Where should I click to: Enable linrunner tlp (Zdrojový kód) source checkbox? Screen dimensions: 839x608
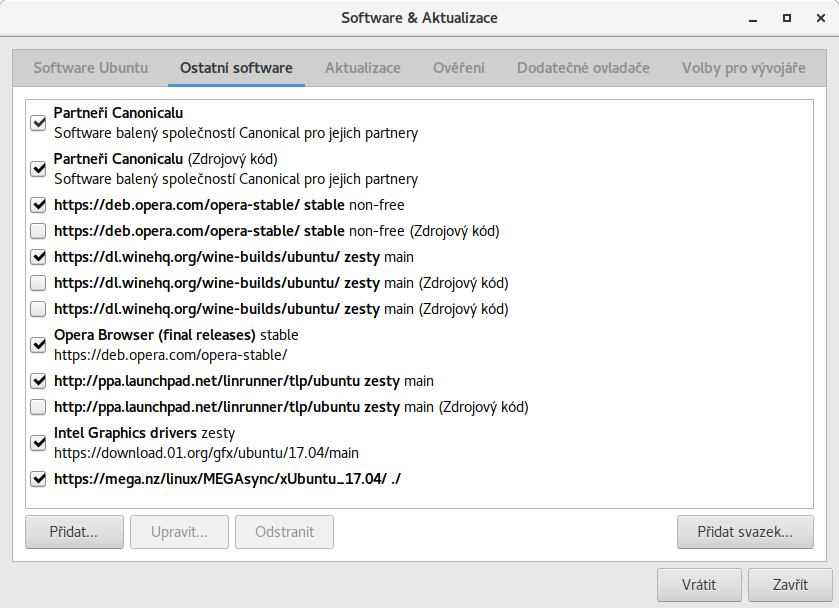[x=39, y=407]
